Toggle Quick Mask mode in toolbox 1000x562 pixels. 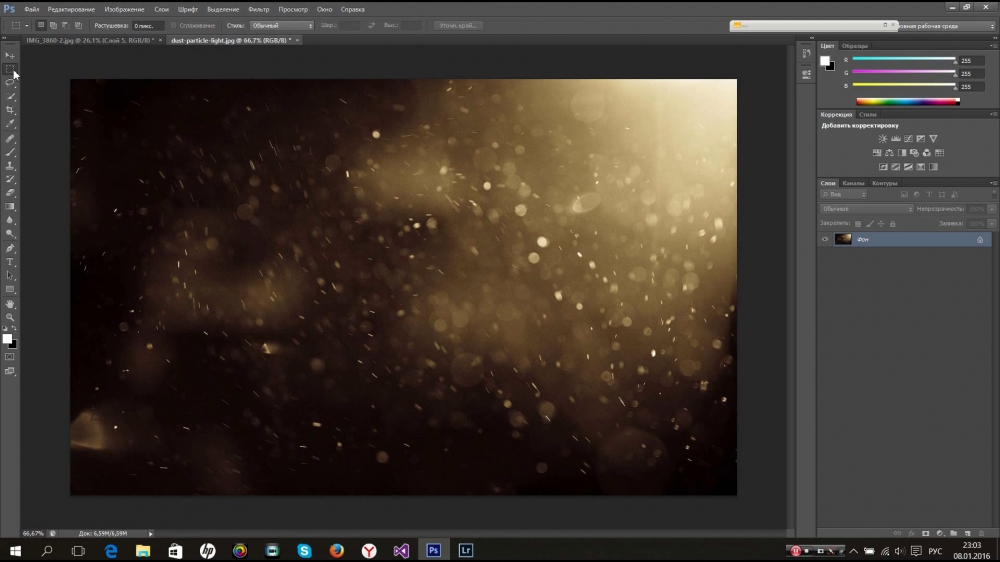(x=10, y=357)
